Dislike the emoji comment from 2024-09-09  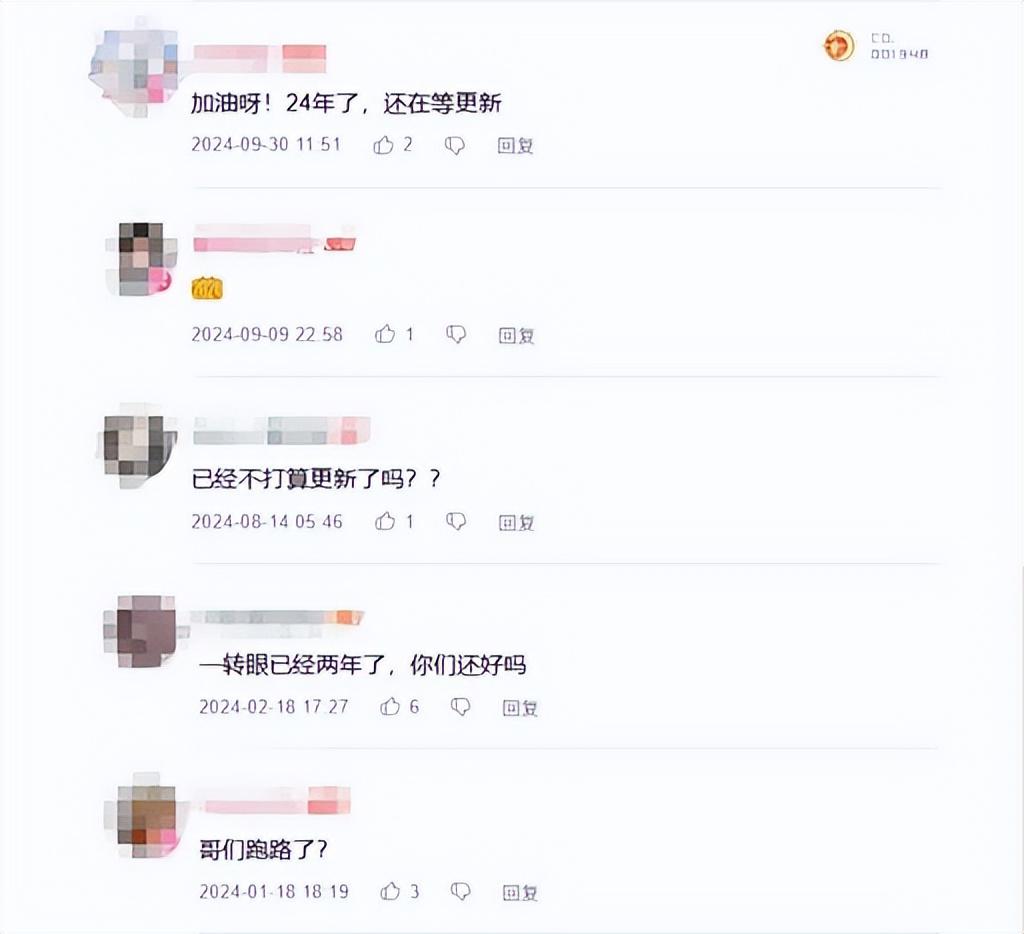[x=456, y=334]
